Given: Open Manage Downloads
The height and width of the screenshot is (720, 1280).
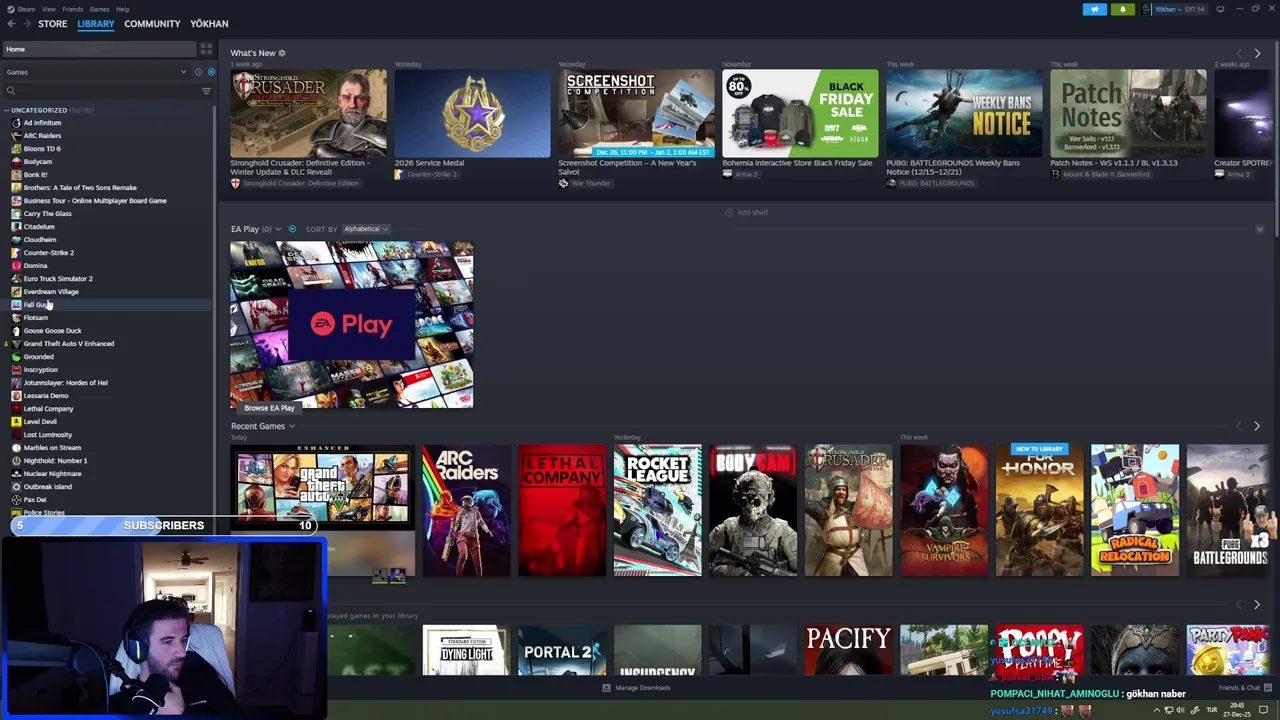Looking at the screenshot, I should click(x=636, y=688).
